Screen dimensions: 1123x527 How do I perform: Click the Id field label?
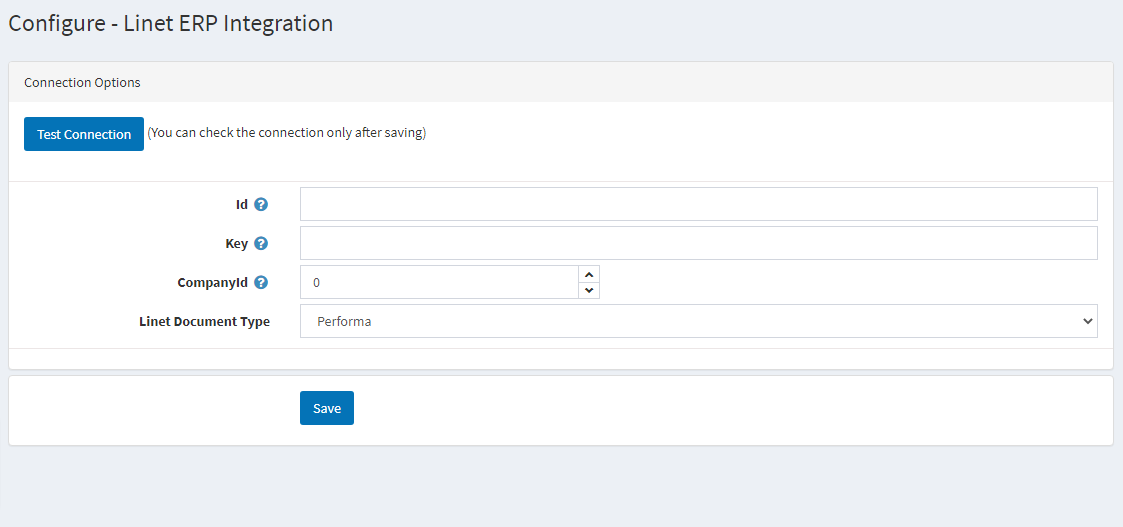[242, 205]
